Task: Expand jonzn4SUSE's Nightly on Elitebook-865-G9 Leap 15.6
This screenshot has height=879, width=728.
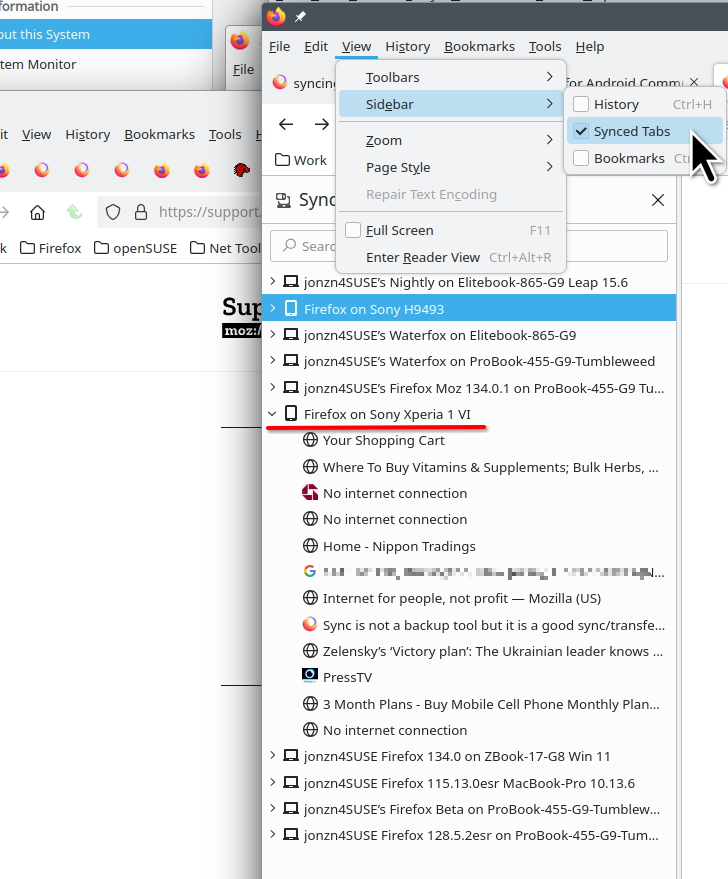Action: click(272, 281)
